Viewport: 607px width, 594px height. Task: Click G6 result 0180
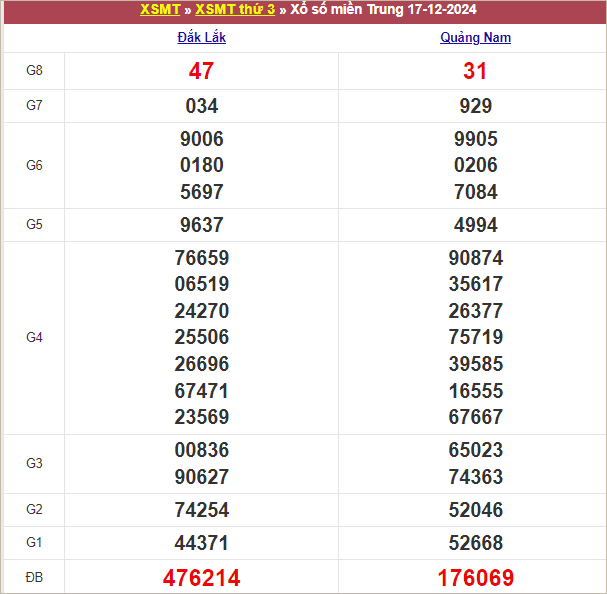click(202, 165)
